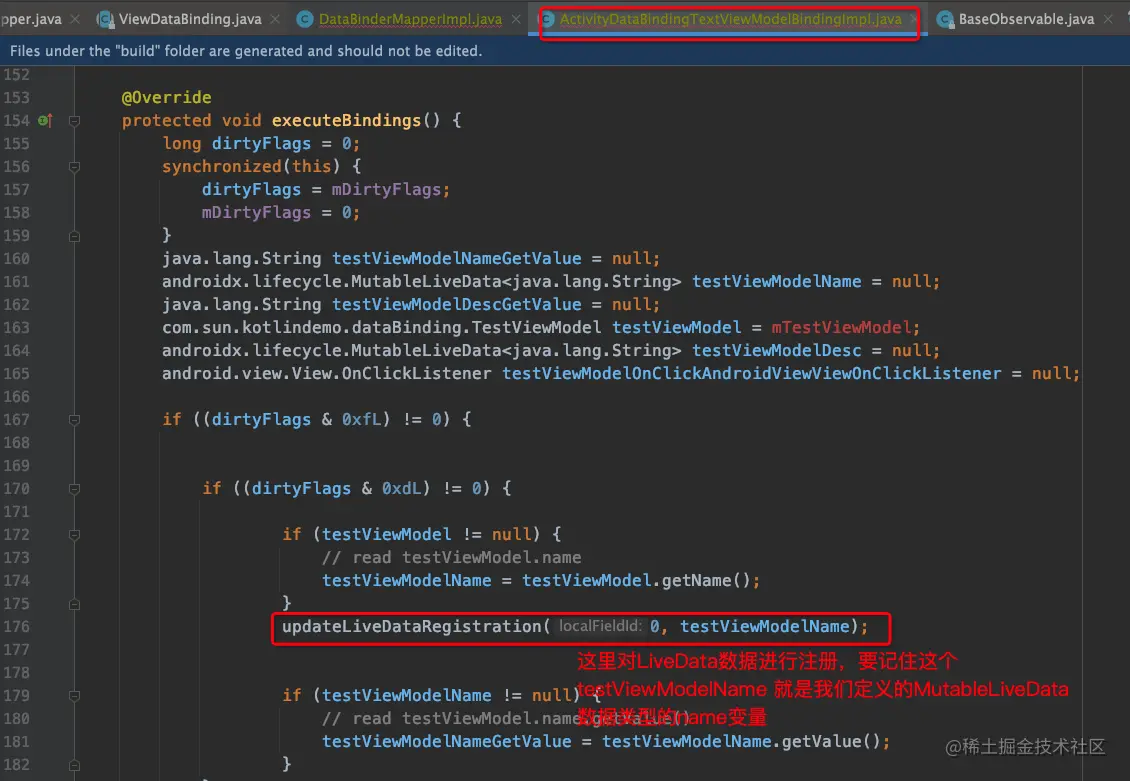This screenshot has height=781, width=1130.
Task: Click line number 152 in the gutter
Action: point(17,74)
